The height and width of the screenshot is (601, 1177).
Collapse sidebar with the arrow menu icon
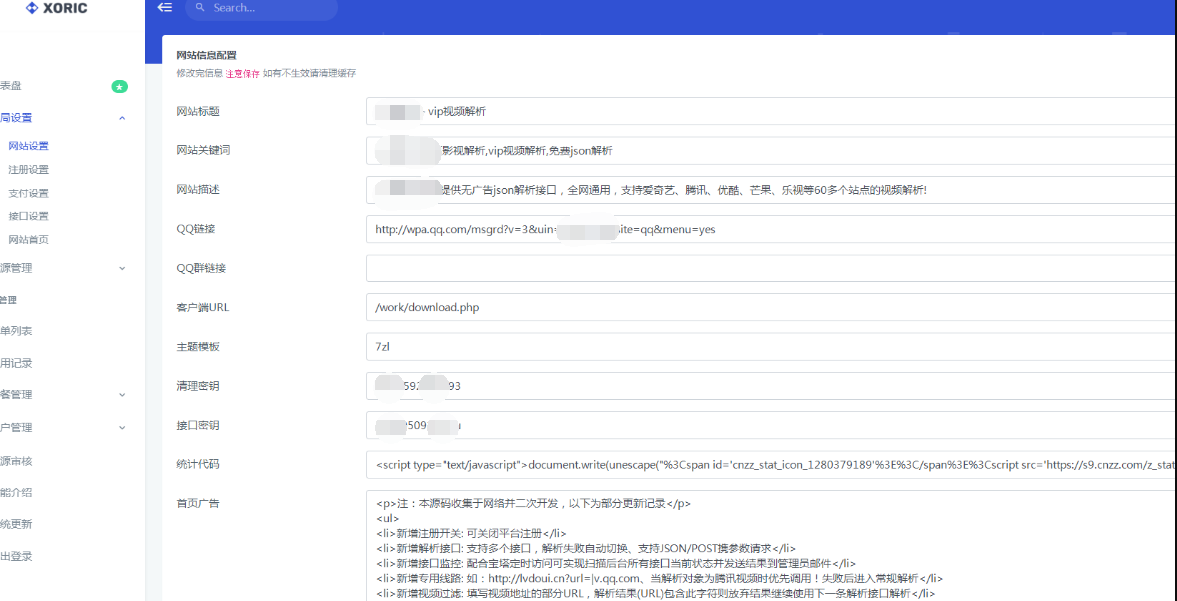point(165,8)
